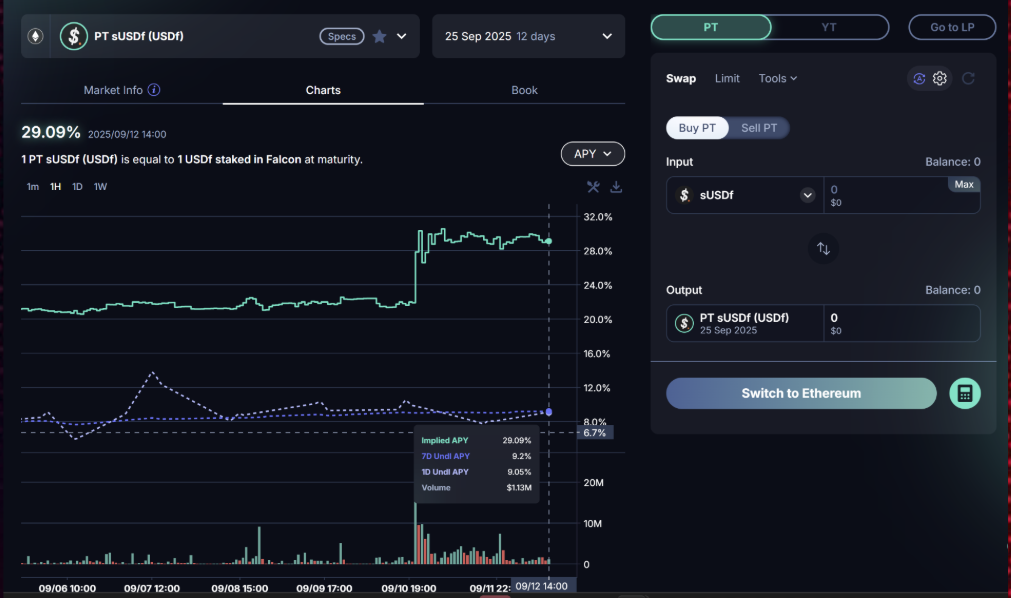Screen dimensions: 1011x598
Task: Open the calculator icon button
Action: coord(965,394)
